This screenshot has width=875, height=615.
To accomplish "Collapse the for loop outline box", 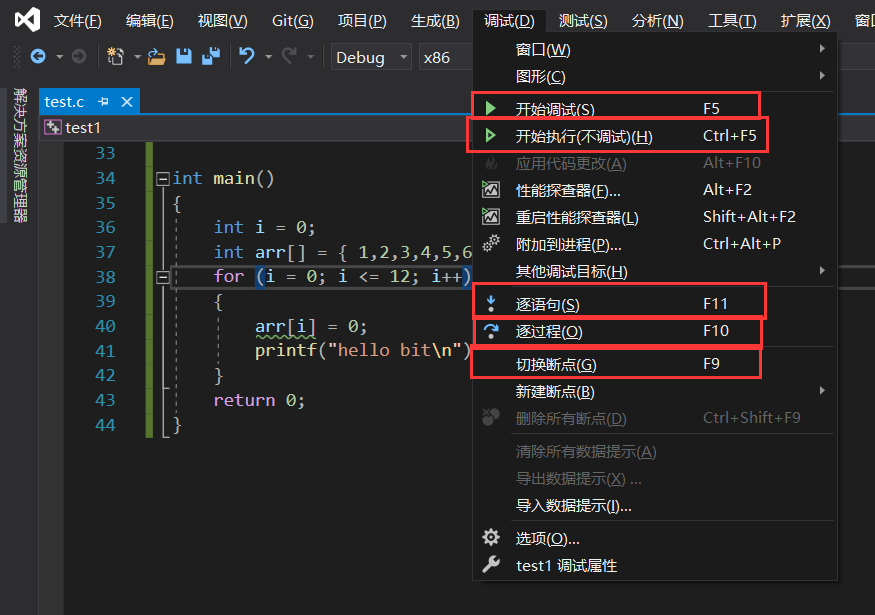I will pos(163,277).
